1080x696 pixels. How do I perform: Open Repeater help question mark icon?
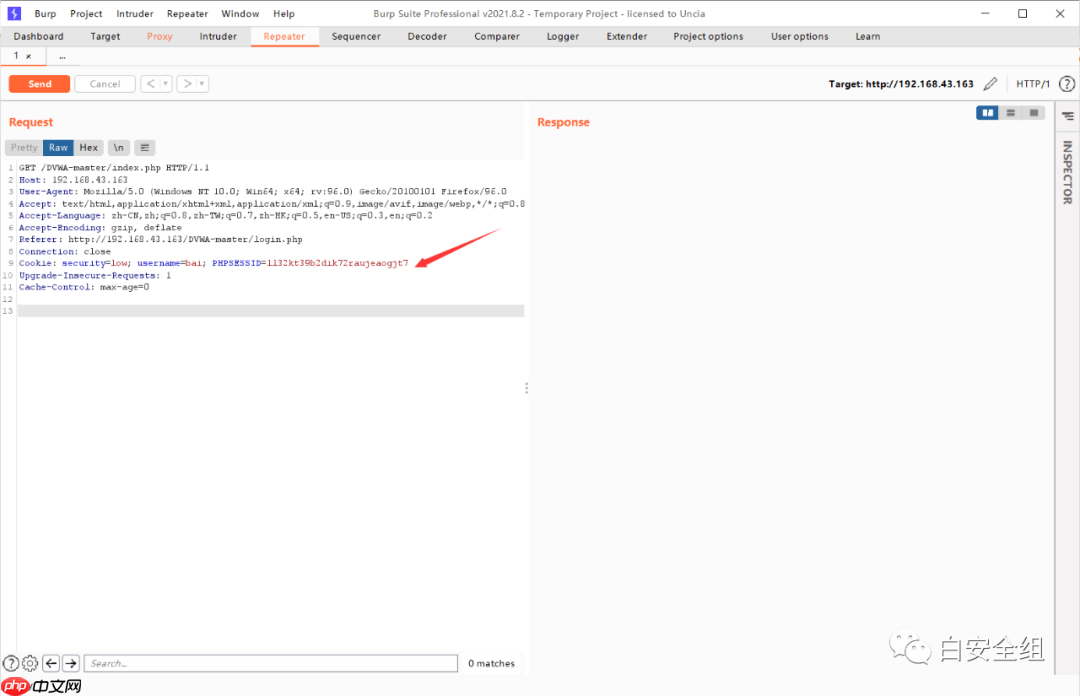click(1067, 84)
